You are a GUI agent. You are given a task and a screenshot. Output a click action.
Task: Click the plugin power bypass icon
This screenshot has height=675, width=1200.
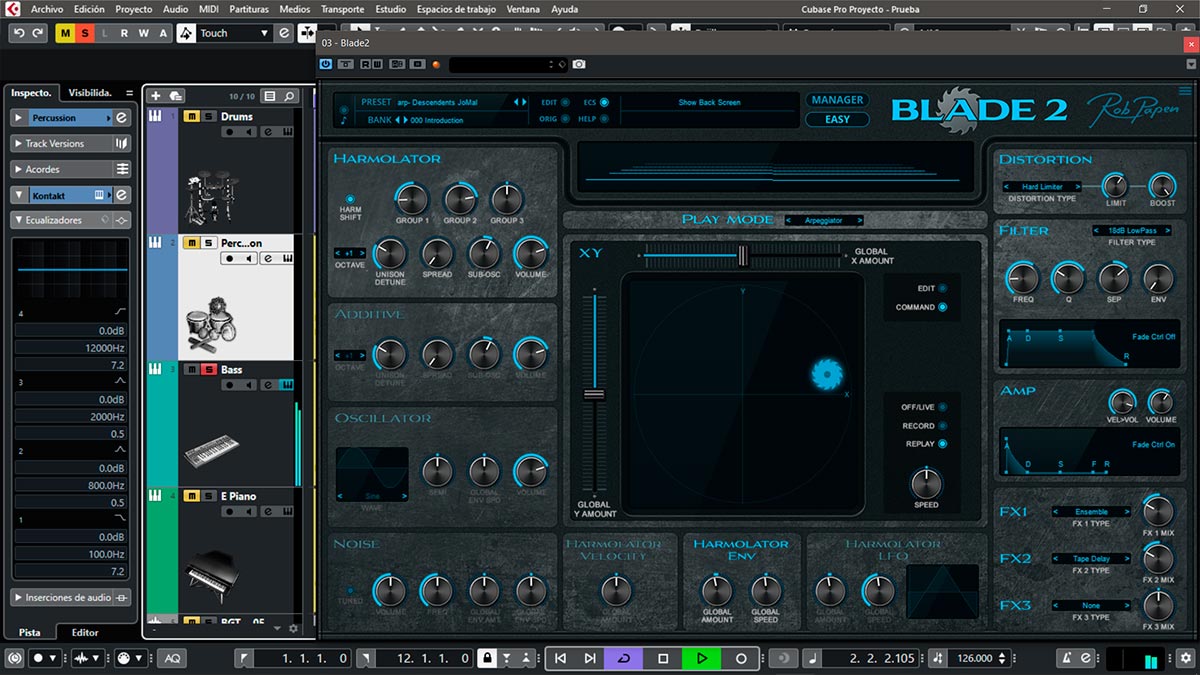326,64
